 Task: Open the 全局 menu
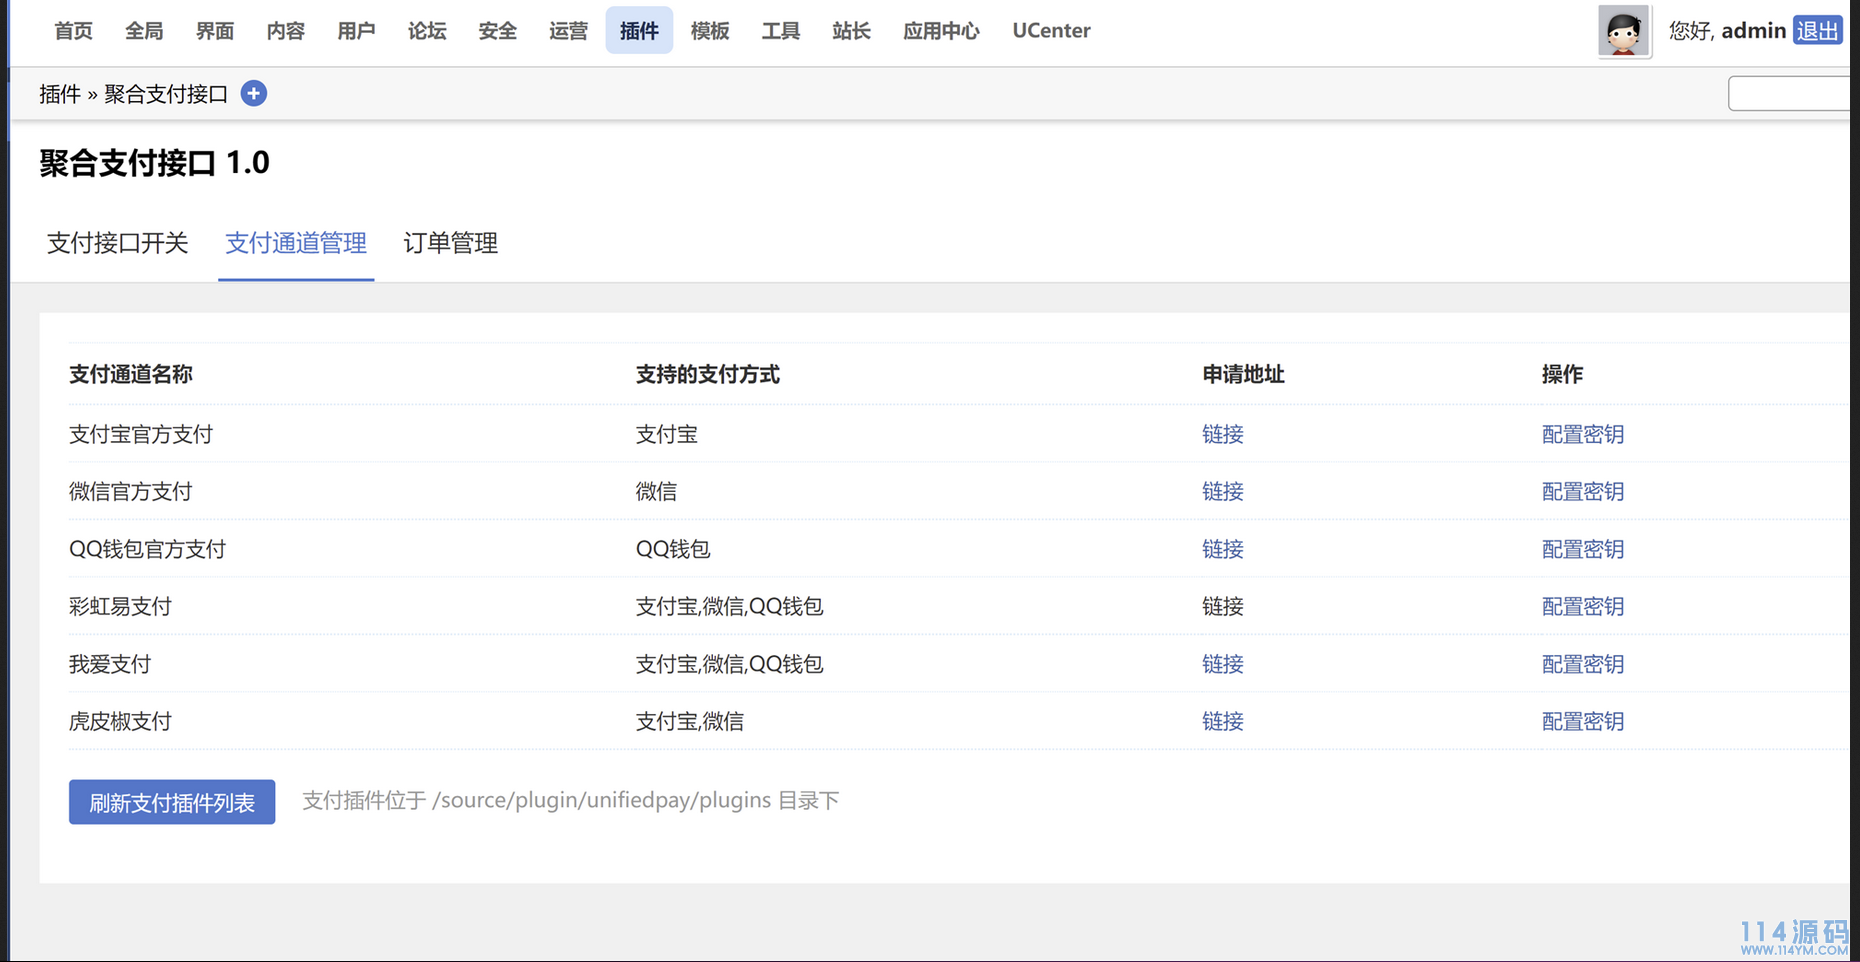[x=144, y=31]
